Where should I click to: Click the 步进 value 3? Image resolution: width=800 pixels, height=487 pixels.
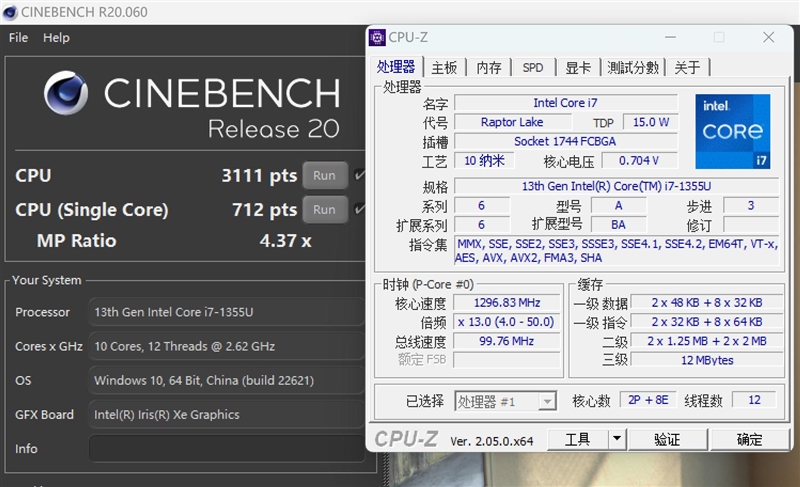tap(751, 206)
